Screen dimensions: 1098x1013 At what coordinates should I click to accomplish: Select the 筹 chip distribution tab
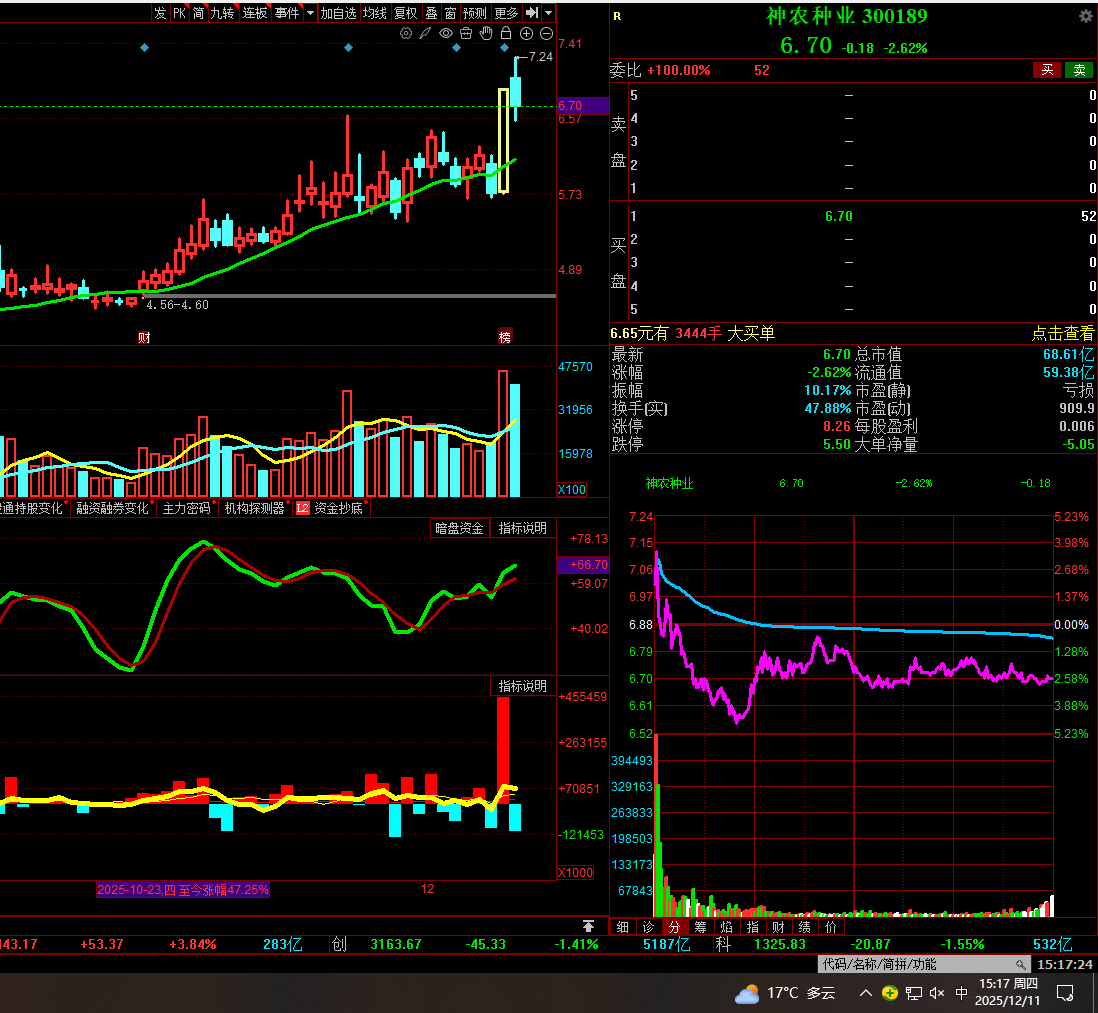click(700, 927)
